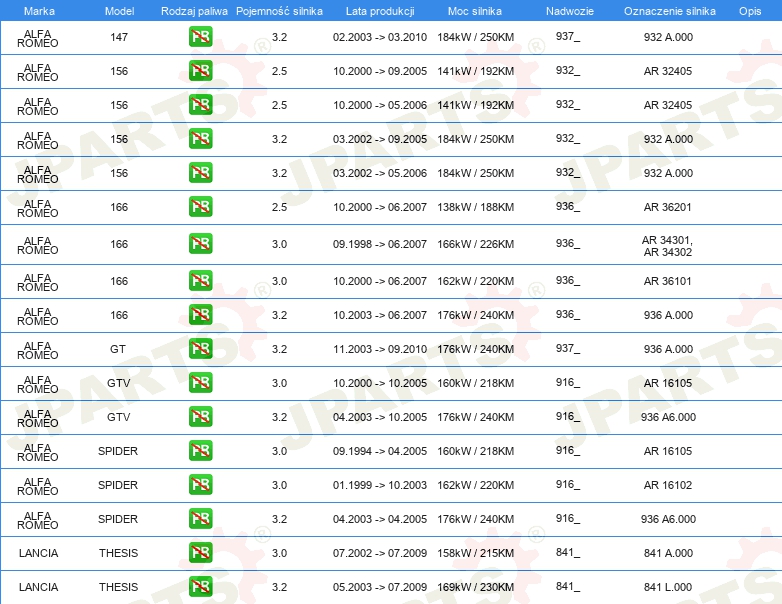Click the Lata produkcji column header
The width and height of the screenshot is (782, 604).
[380, 11]
